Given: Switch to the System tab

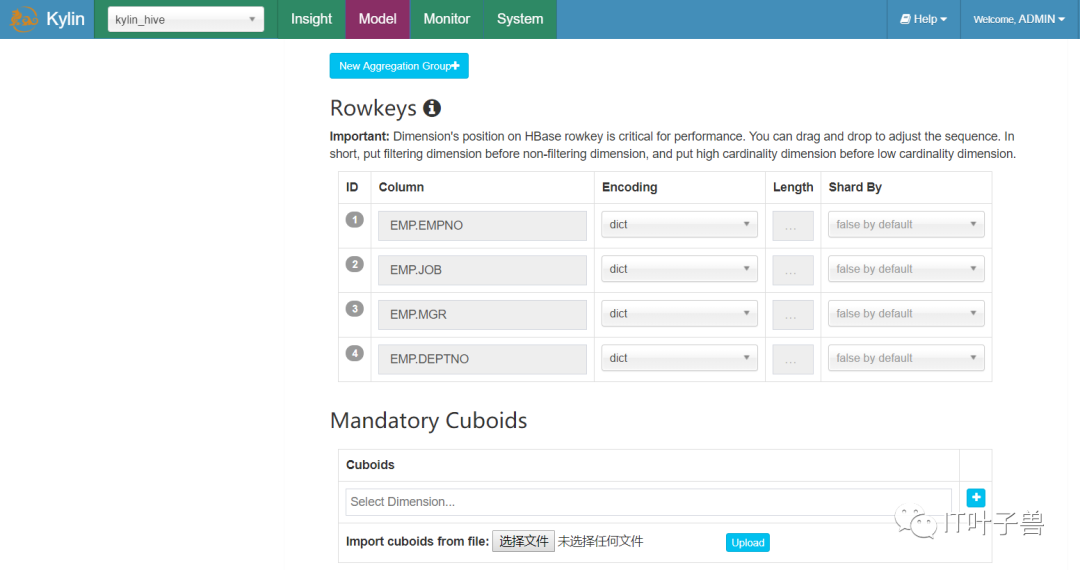Looking at the screenshot, I should 520,19.
